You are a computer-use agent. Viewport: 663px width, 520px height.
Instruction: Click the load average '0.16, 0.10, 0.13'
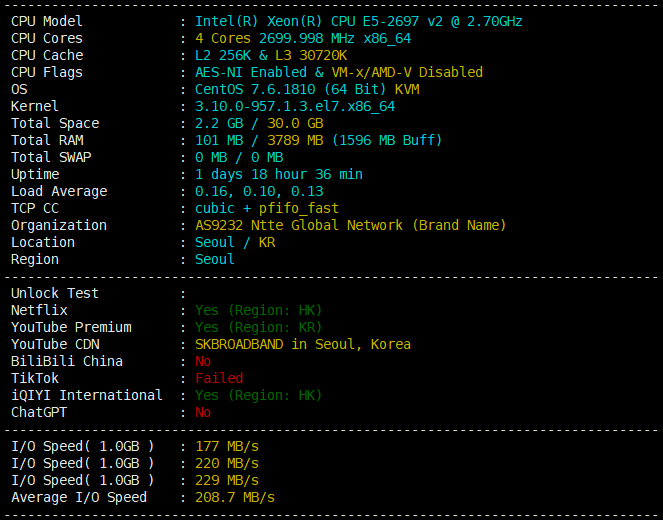[x=259, y=191]
